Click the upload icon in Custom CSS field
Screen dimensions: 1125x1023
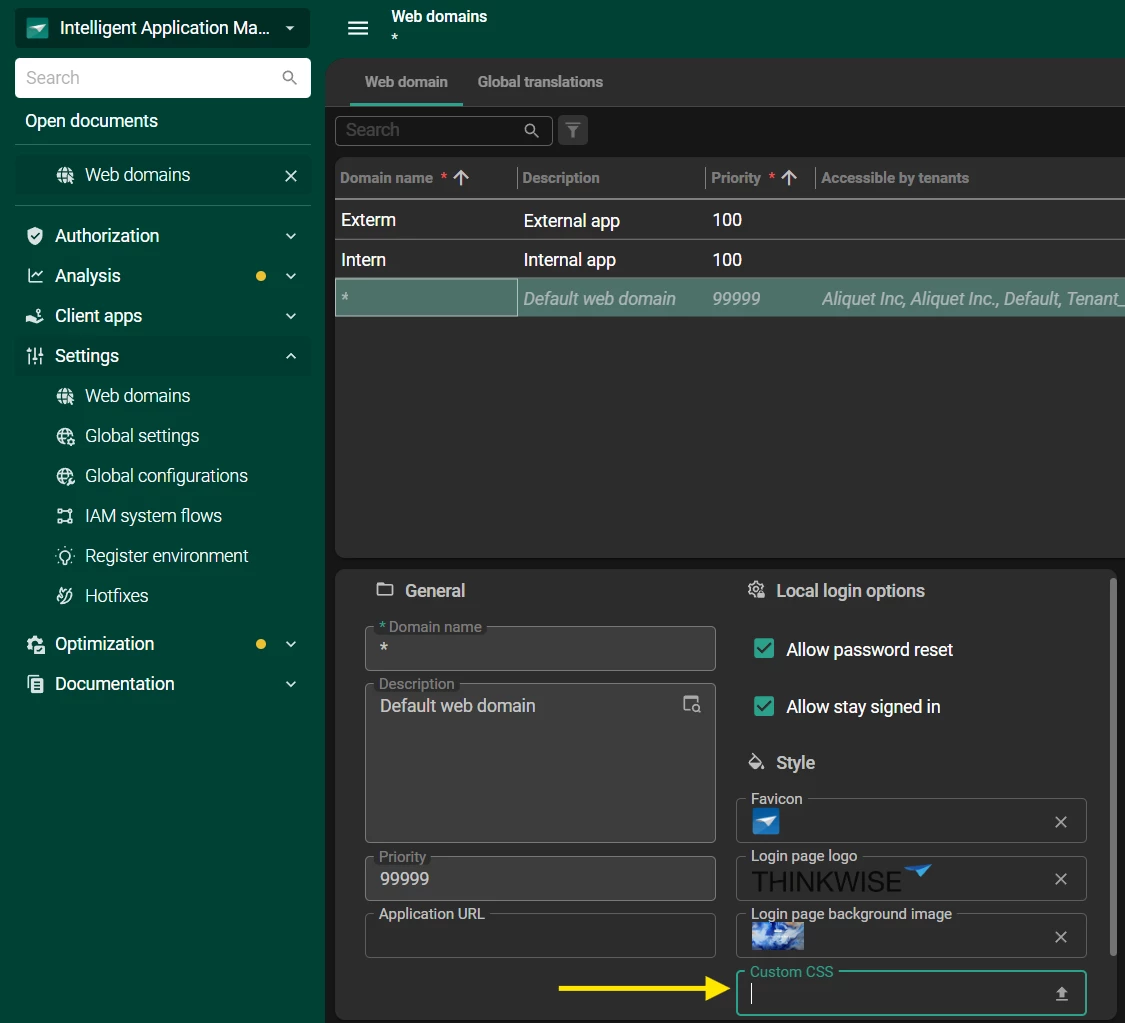(1061, 993)
